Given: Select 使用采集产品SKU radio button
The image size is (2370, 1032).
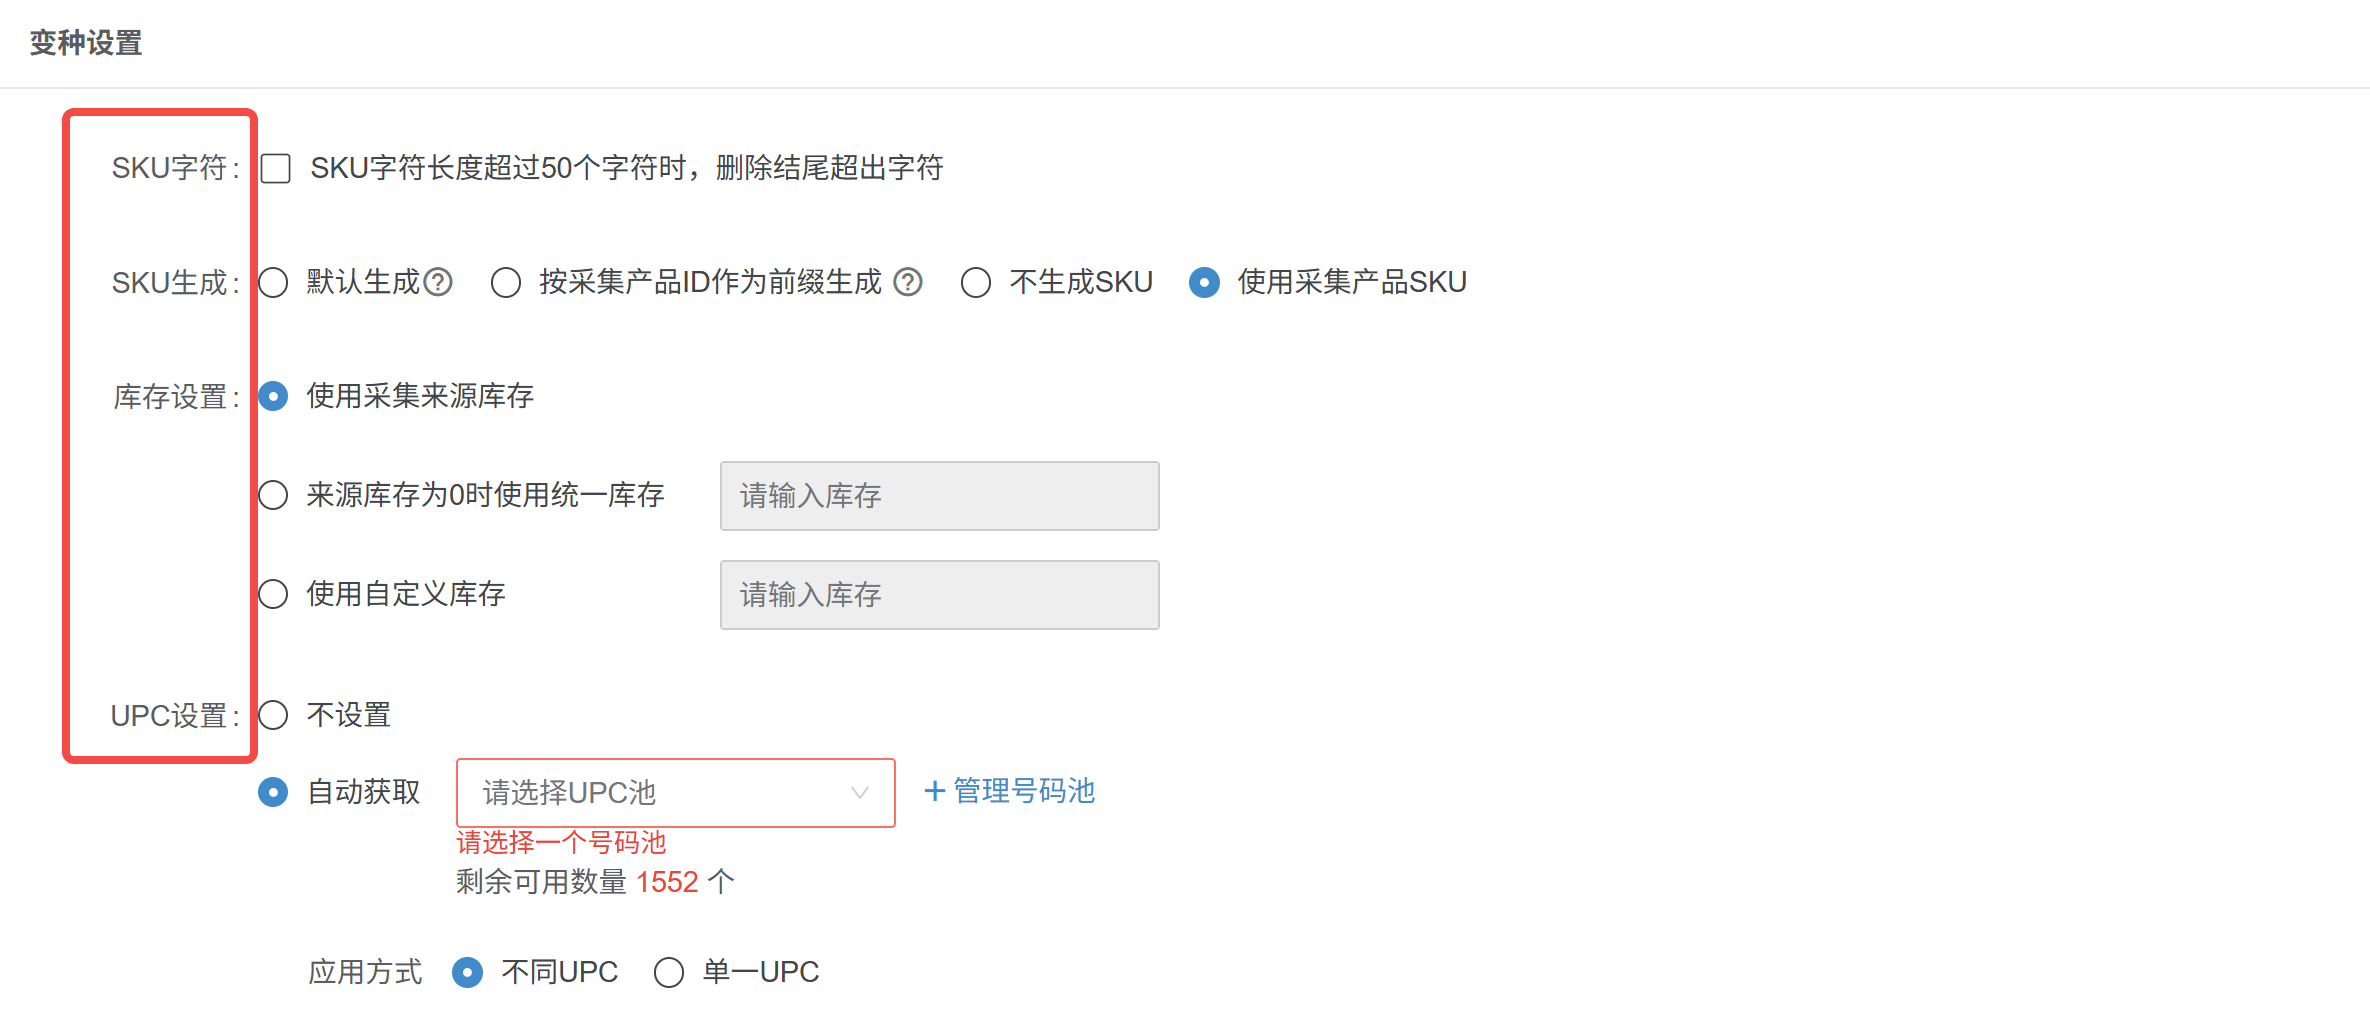Looking at the screenshot, I should 1204,283.
